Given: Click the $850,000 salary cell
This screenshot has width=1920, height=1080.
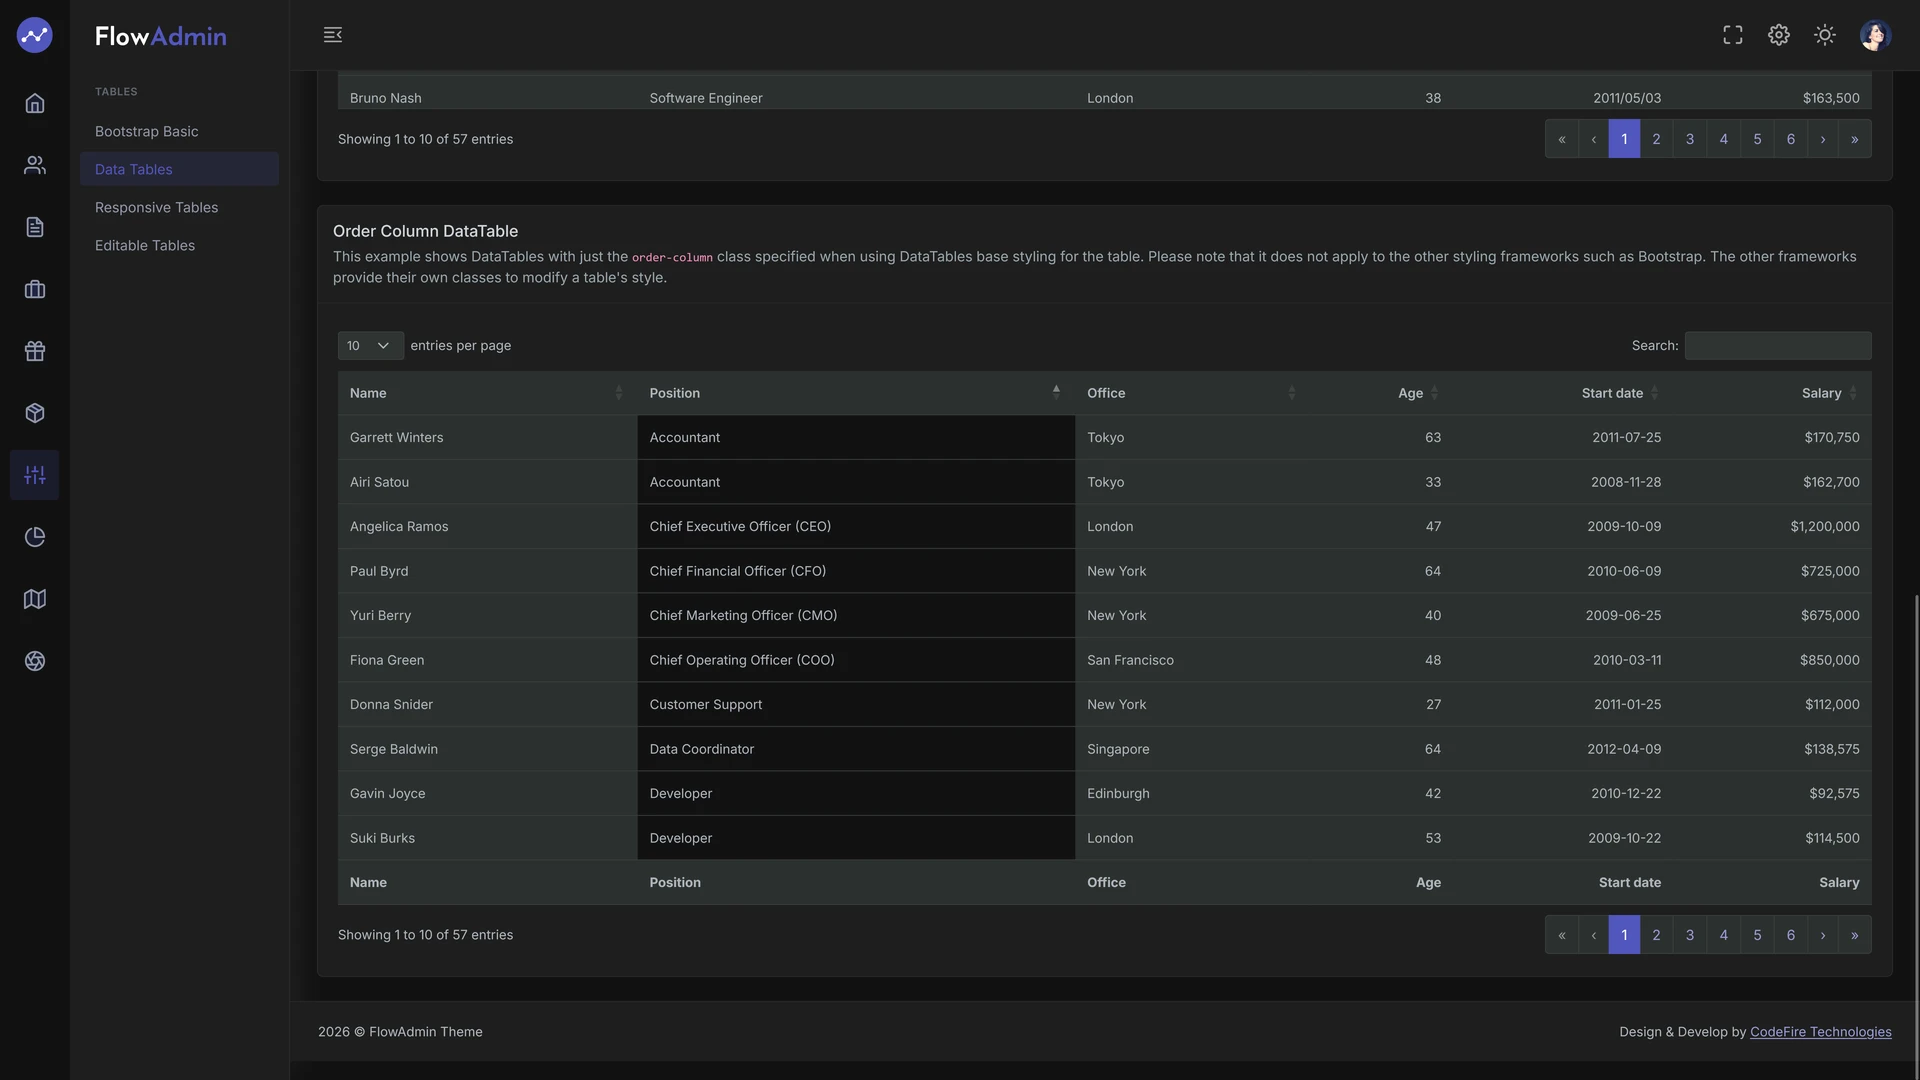Looking at the screenshot, I should coord(1772,660).
